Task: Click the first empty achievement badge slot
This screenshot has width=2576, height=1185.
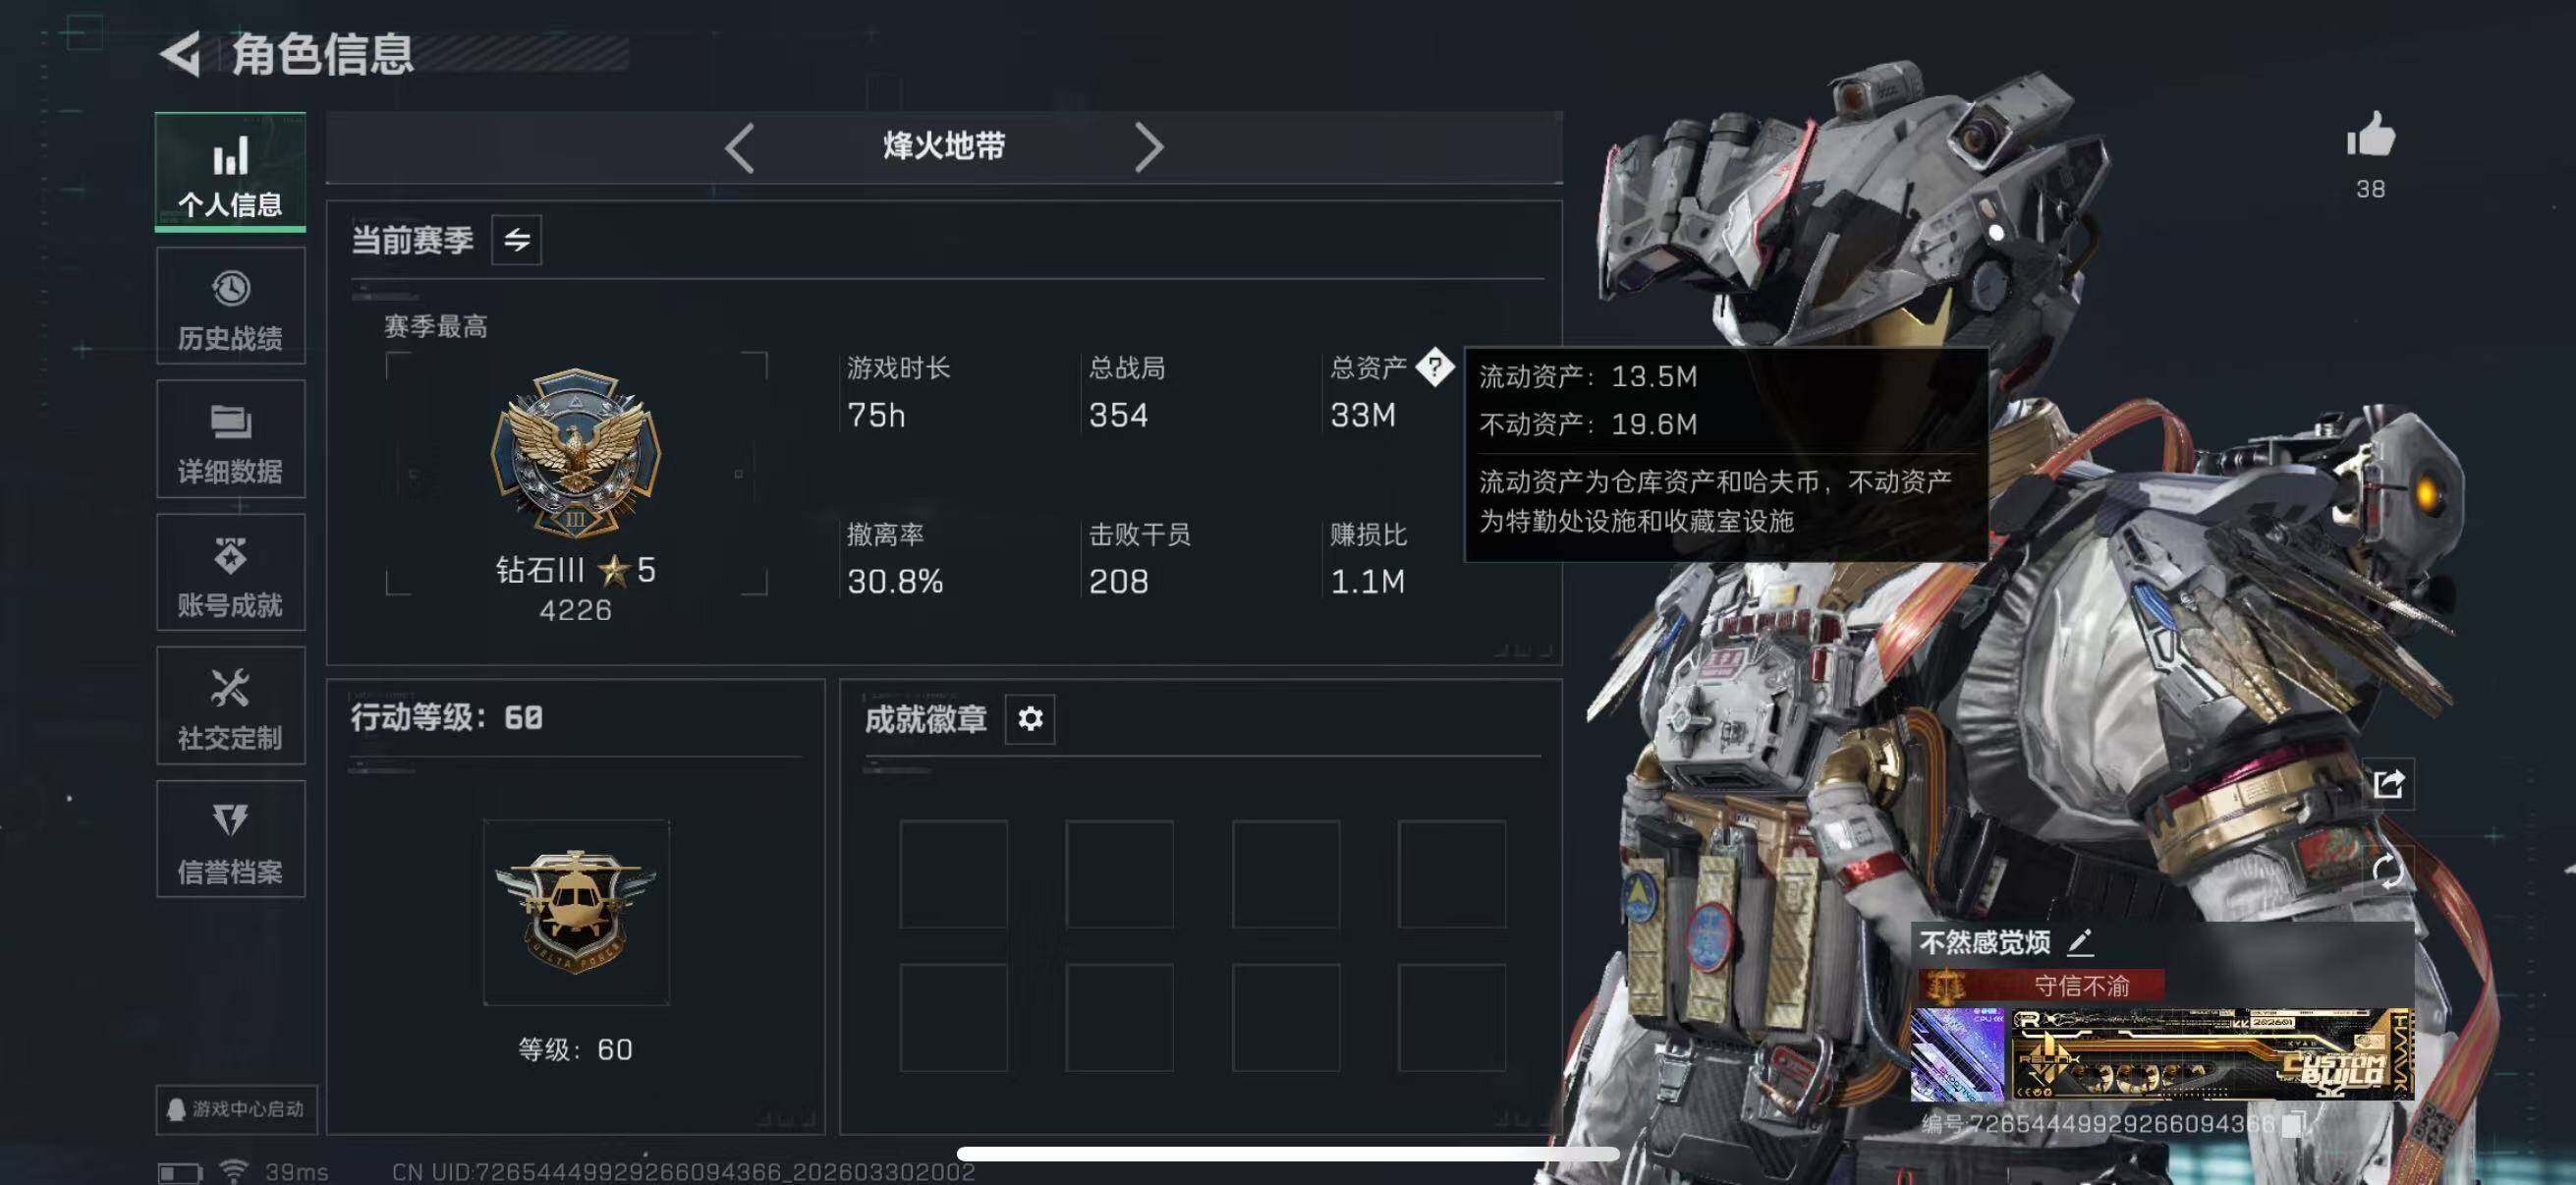Action: click(953, 874)
